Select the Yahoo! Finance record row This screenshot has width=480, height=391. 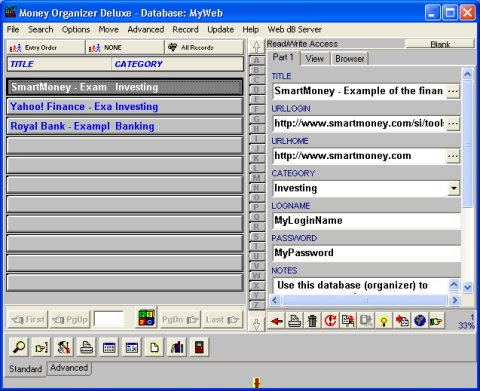(125, 107)
